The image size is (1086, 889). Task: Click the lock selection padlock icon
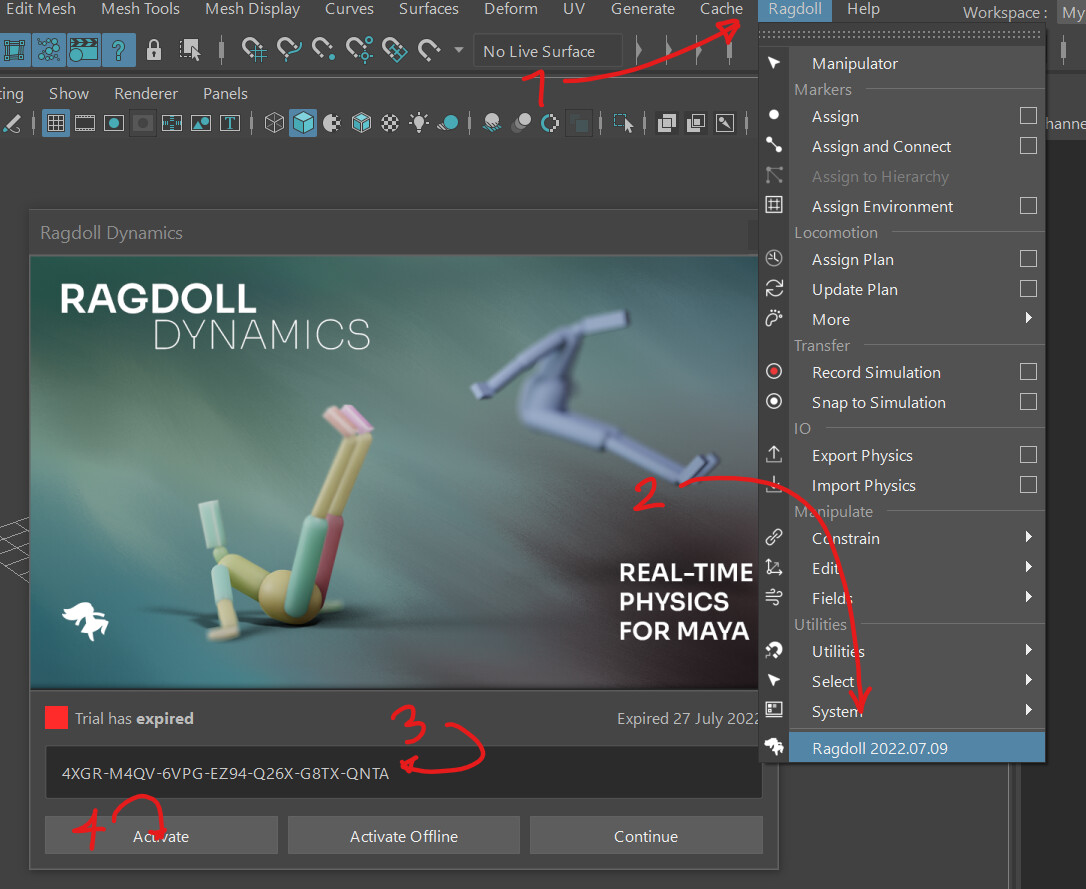click(x=154, y=50)
